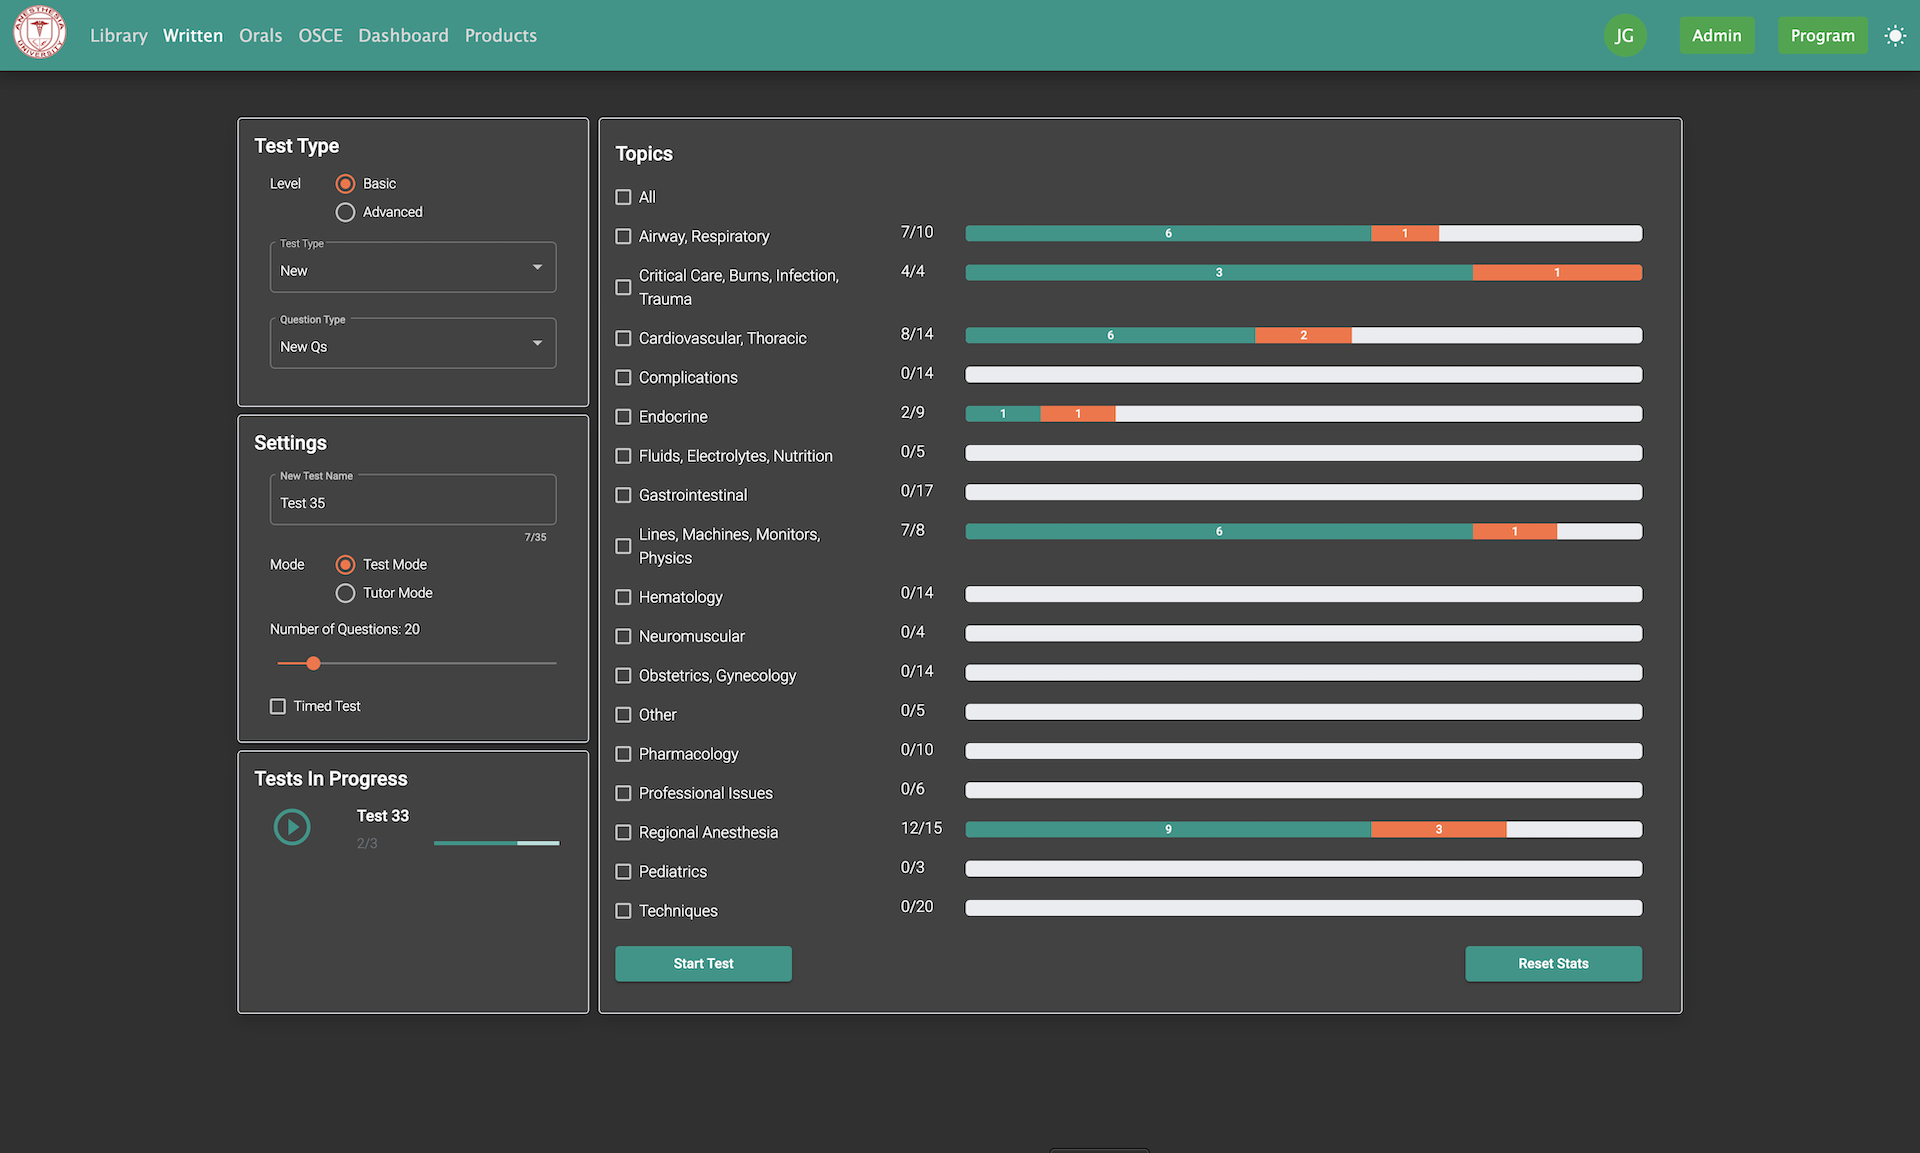Screen dimensions: 1920x1153
Task: Click the Number of Questions slider handle
Action: coord(313,663)
